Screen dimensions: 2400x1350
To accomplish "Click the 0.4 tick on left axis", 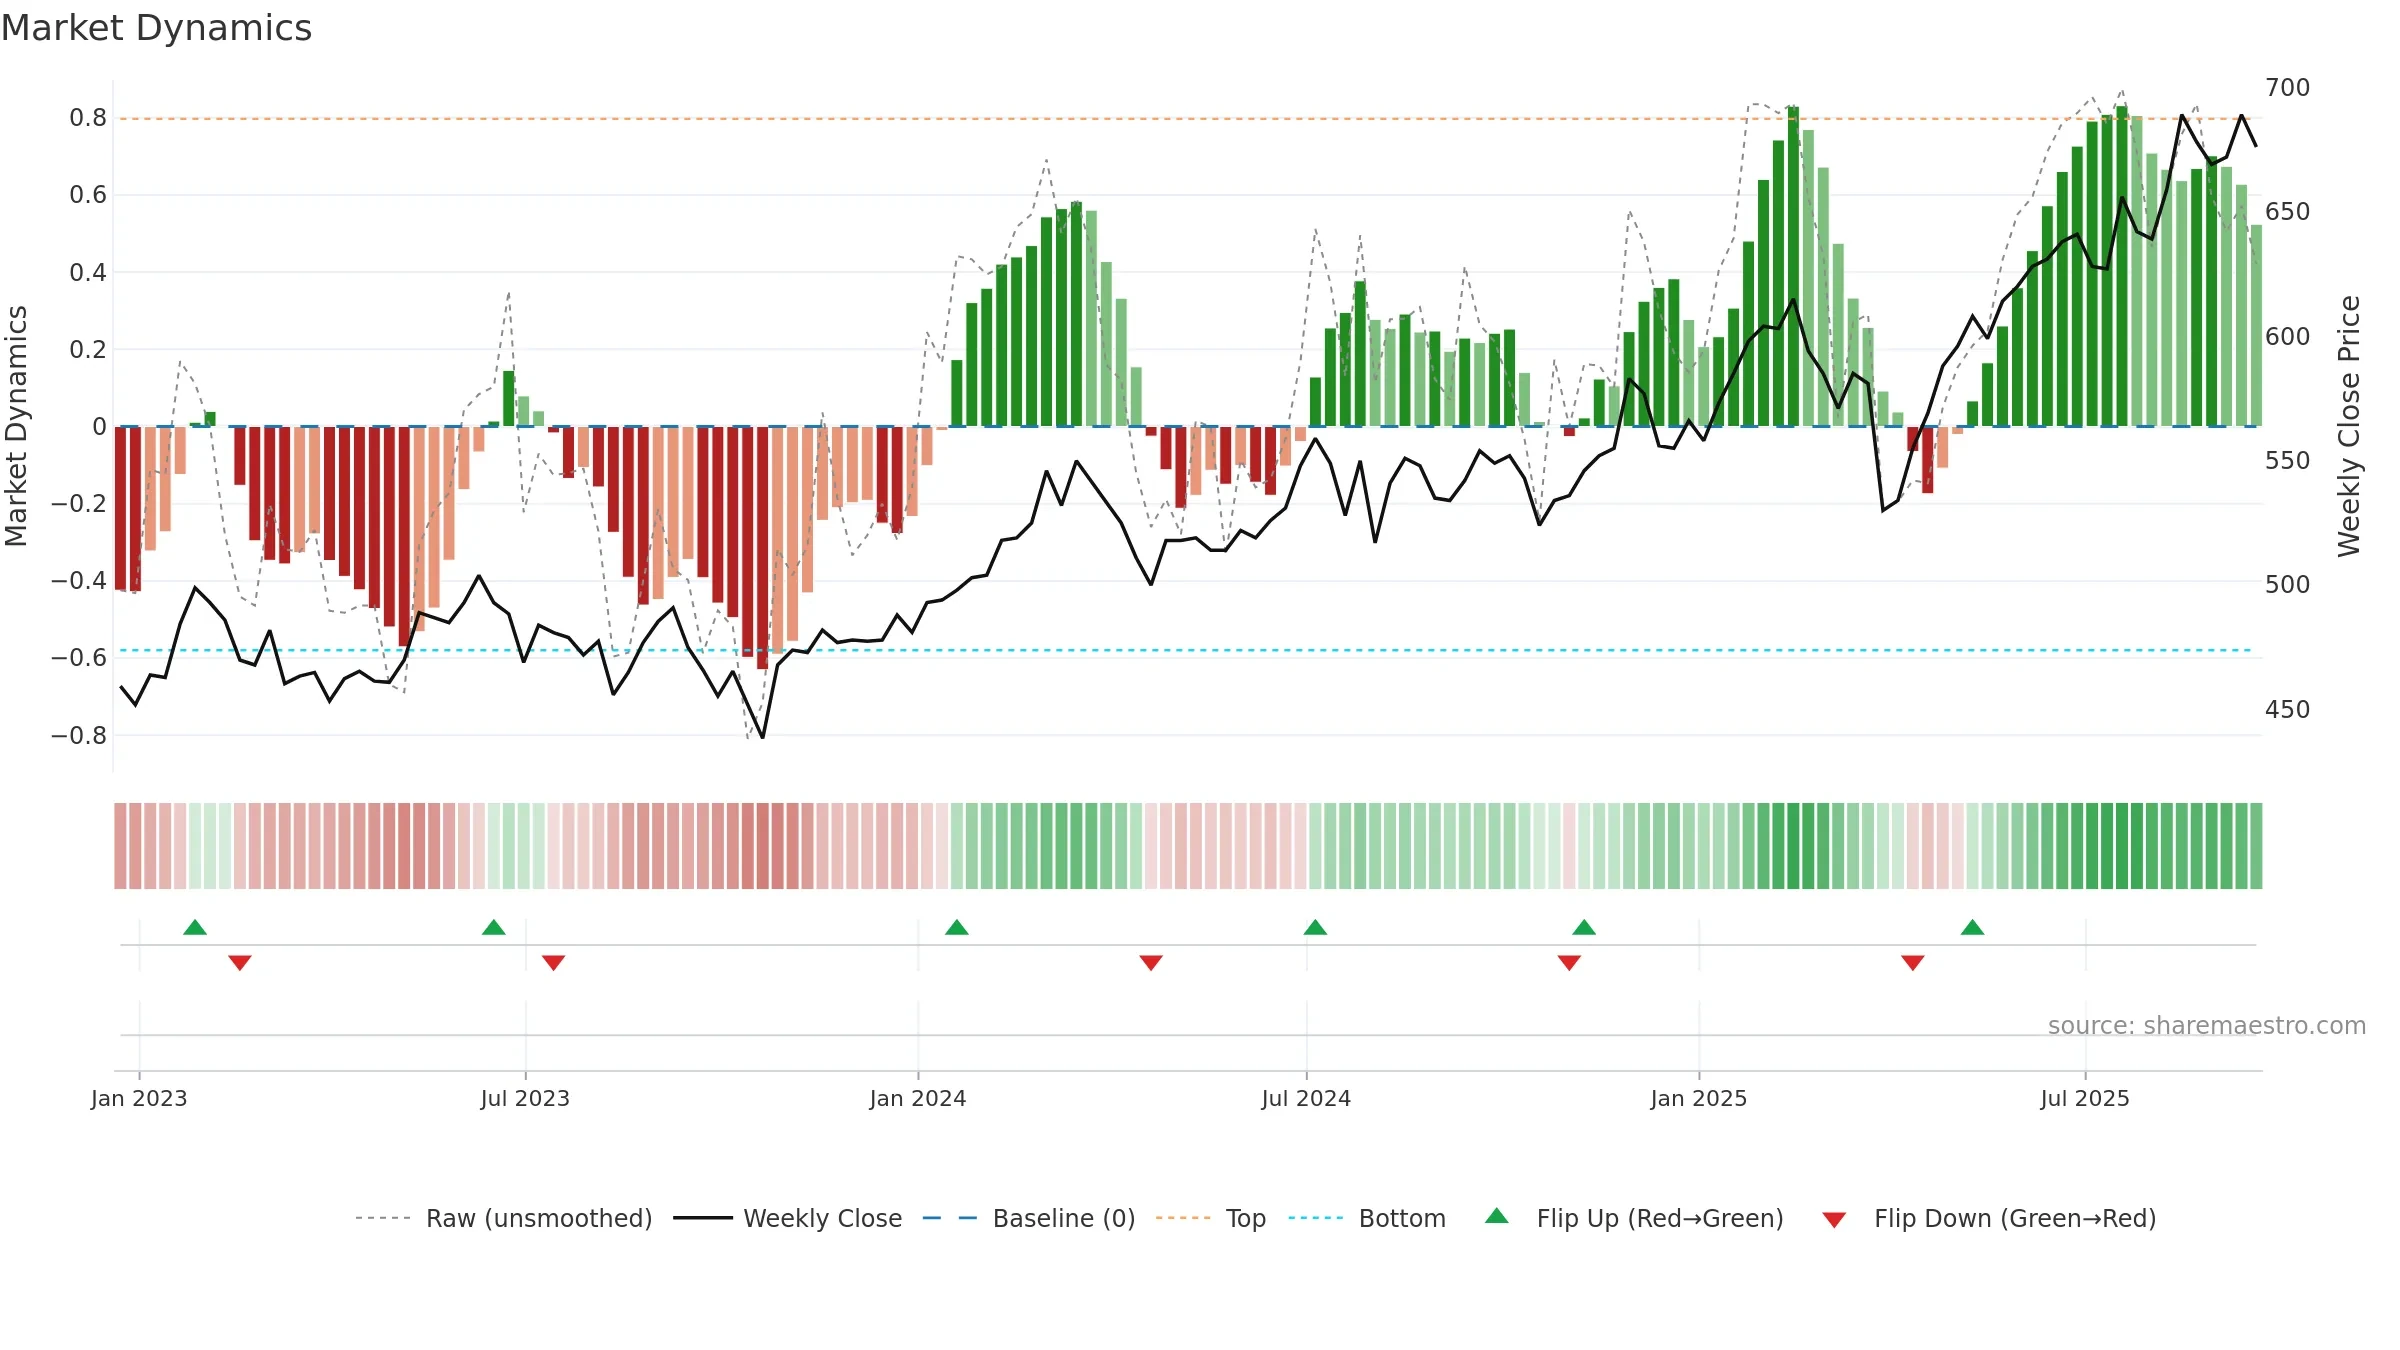I will click(x=88, y=272).
